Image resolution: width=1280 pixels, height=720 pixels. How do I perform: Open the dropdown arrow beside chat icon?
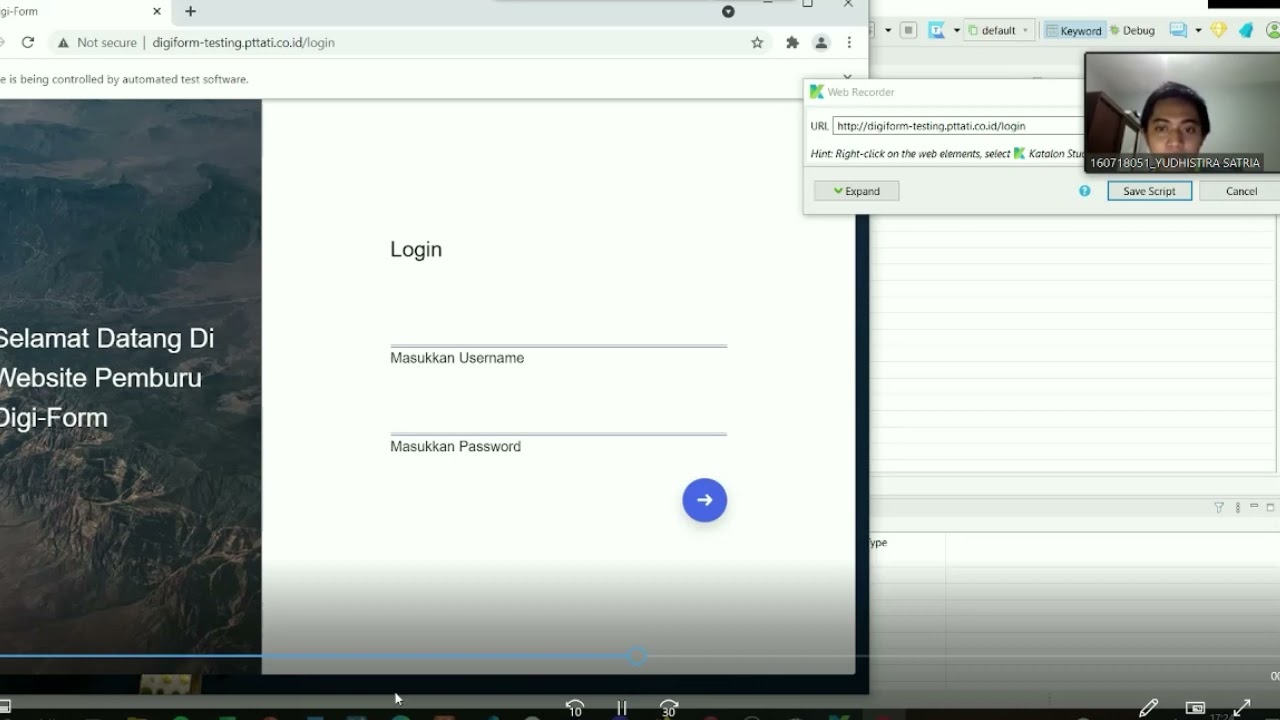1198,30
